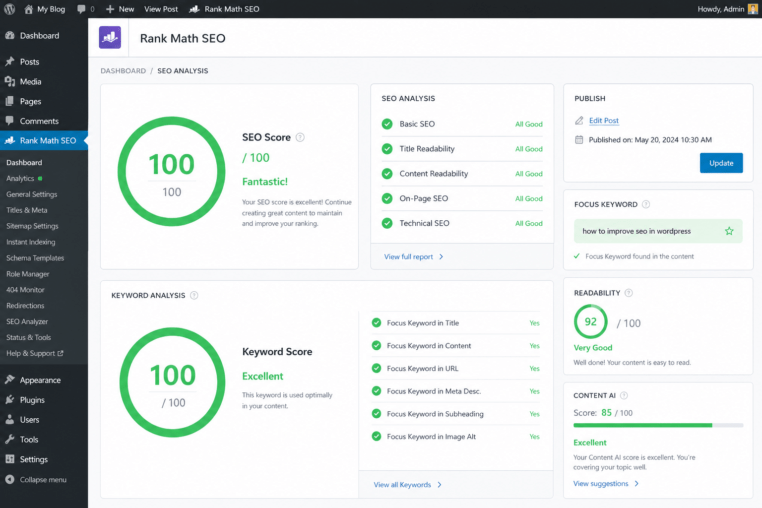Click On-Page SEO check icon
The image size is (762, 508).
point(387,198)
